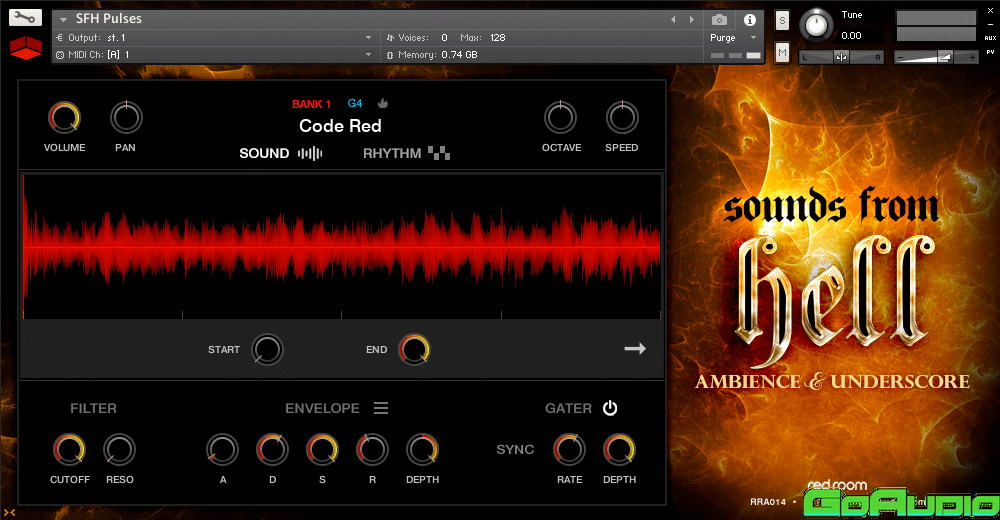Click the filter RESO knob
The width and height of the screenshot is (1000, 520).
point(119,449)
